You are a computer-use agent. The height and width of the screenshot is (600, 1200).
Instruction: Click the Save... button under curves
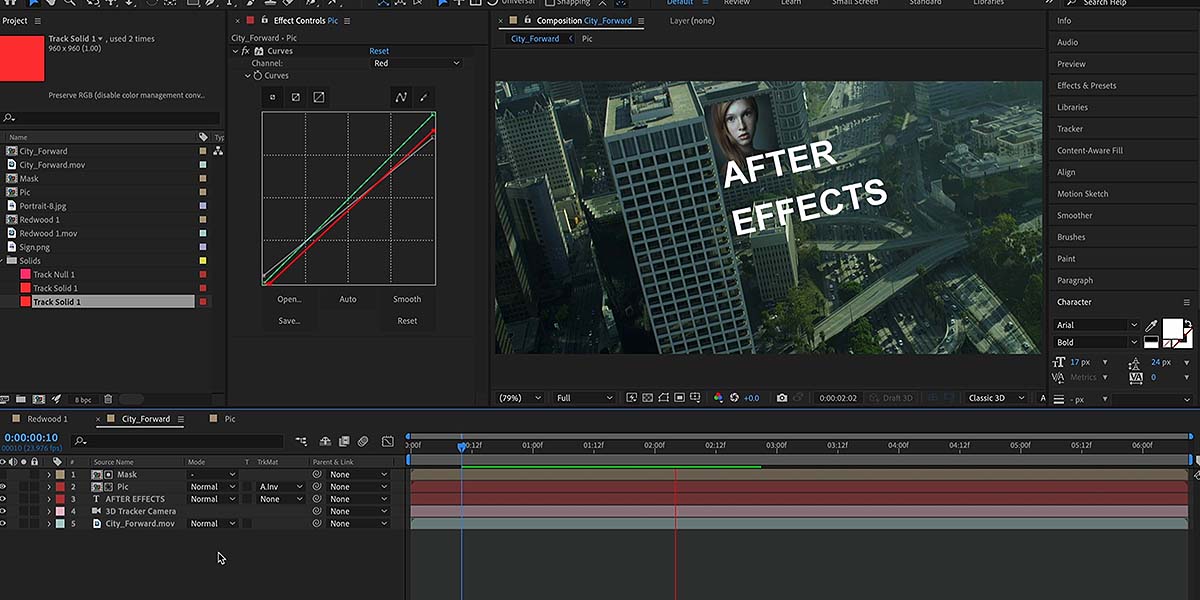click(x=289, y=321)
